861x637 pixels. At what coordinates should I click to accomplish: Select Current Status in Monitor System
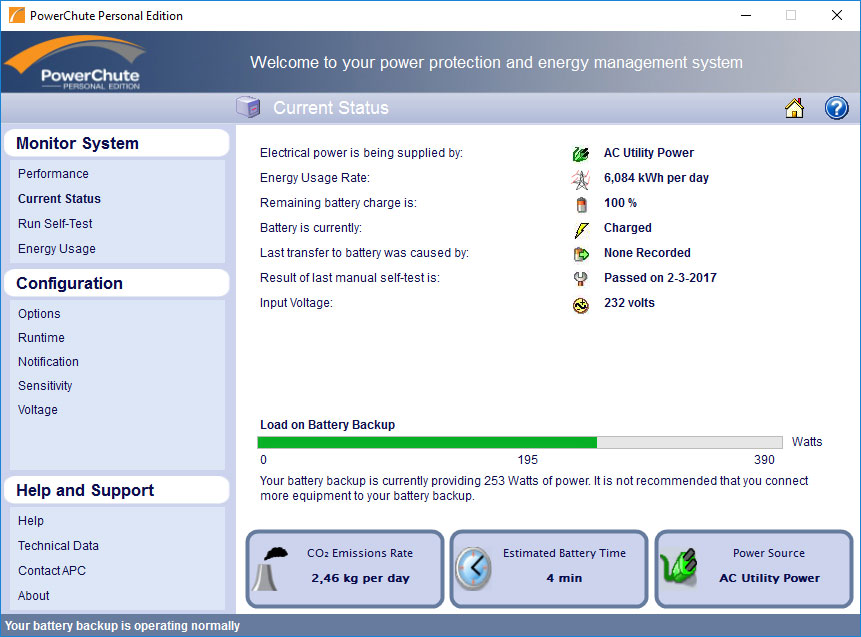pos(59,199)
